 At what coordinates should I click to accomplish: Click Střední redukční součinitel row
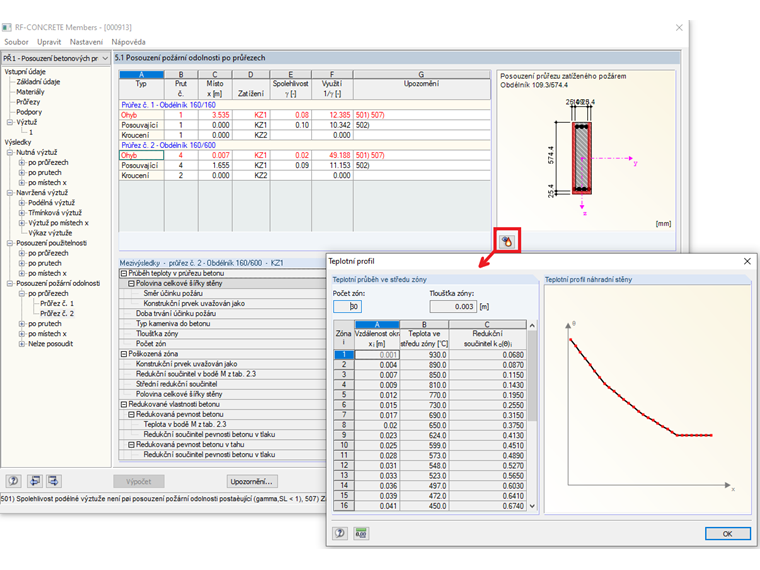tap(223, 384)
